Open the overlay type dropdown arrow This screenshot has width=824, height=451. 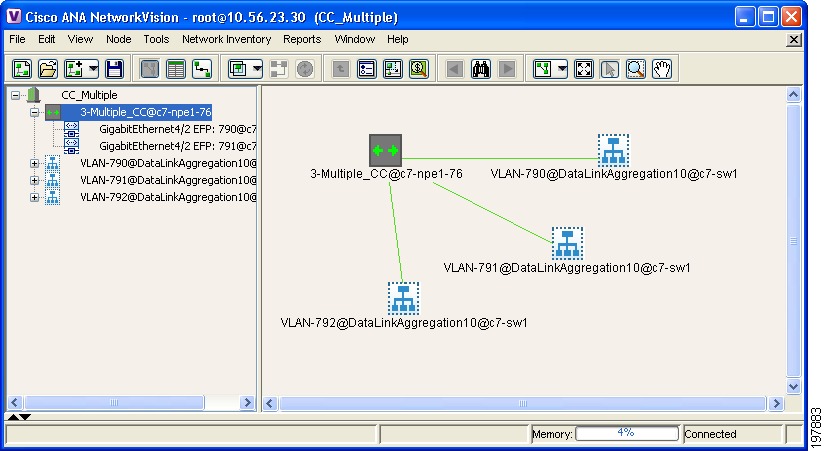(x=257, y=69)
